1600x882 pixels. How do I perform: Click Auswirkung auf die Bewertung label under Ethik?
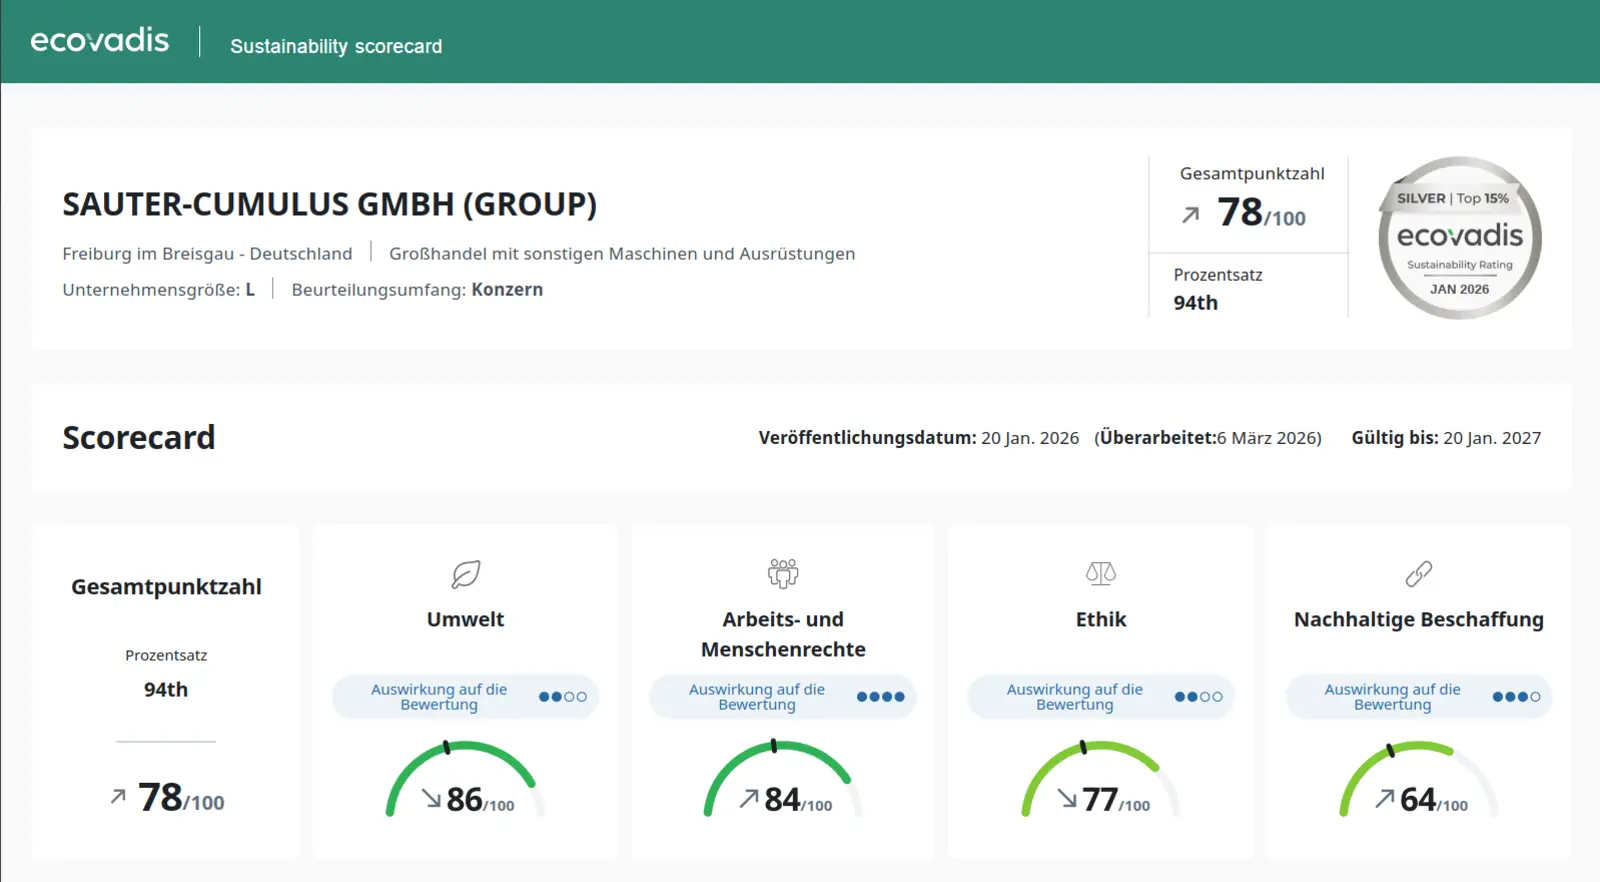point(1075,697)
